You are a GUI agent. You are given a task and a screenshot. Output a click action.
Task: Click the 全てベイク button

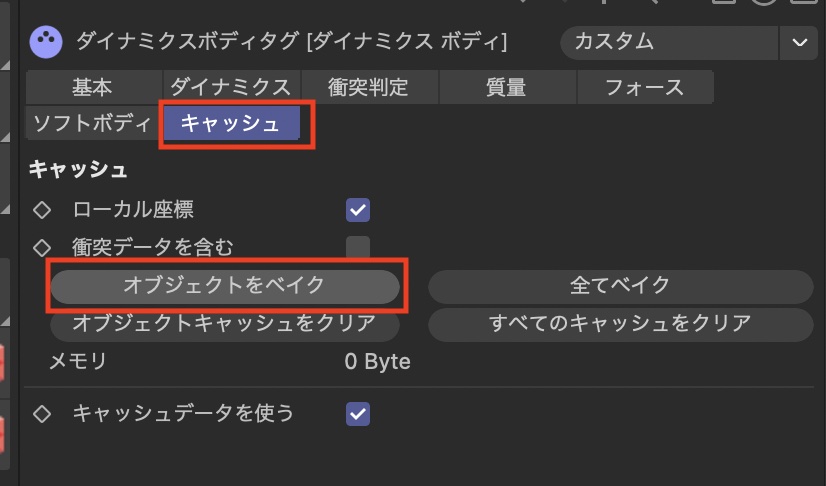pos(620,285)
